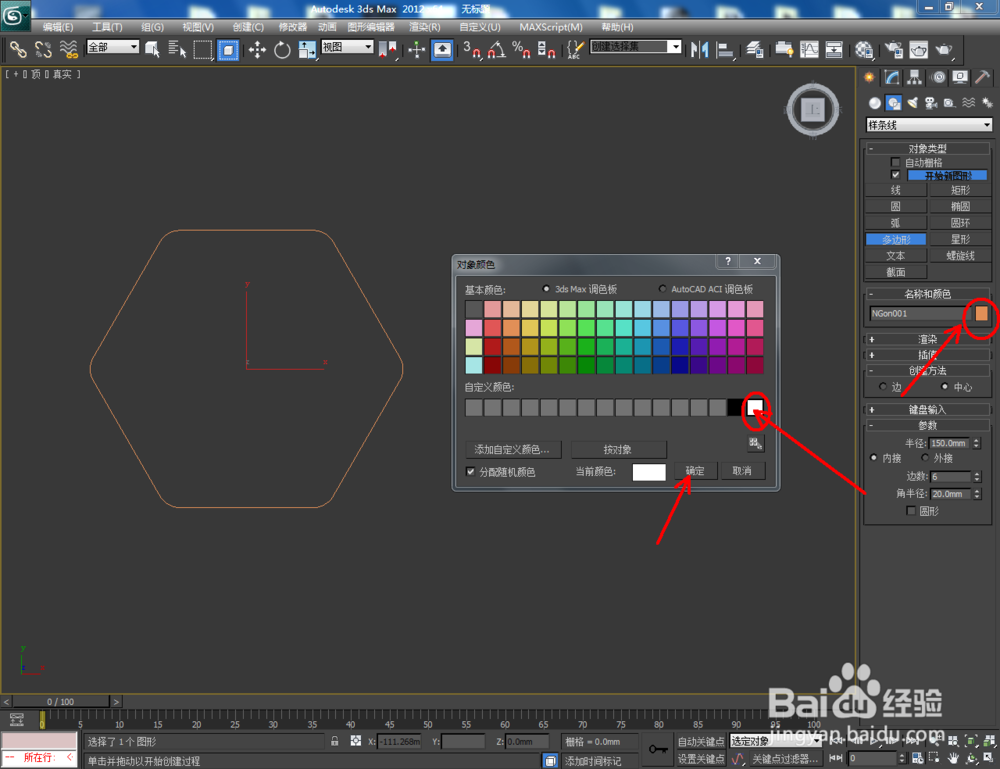
Task: Select the Shapes category icon in Create panel
Action: 893,103
